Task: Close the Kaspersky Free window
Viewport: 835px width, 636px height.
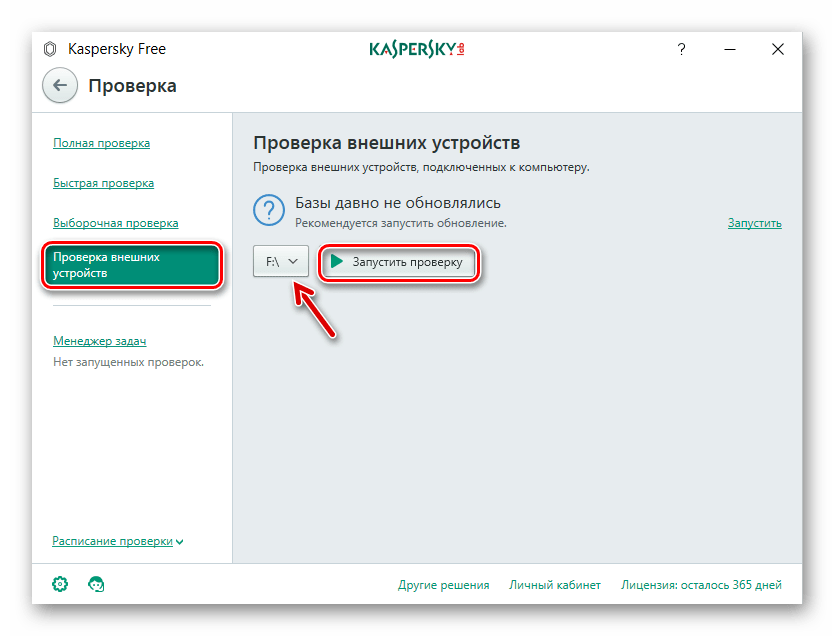Action: tap(777, 49)
